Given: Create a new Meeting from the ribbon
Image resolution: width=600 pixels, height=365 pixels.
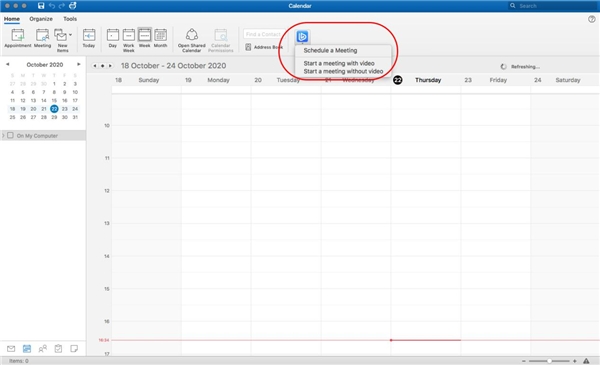Looking at the screenshot, I should click(x=42, y=38).
